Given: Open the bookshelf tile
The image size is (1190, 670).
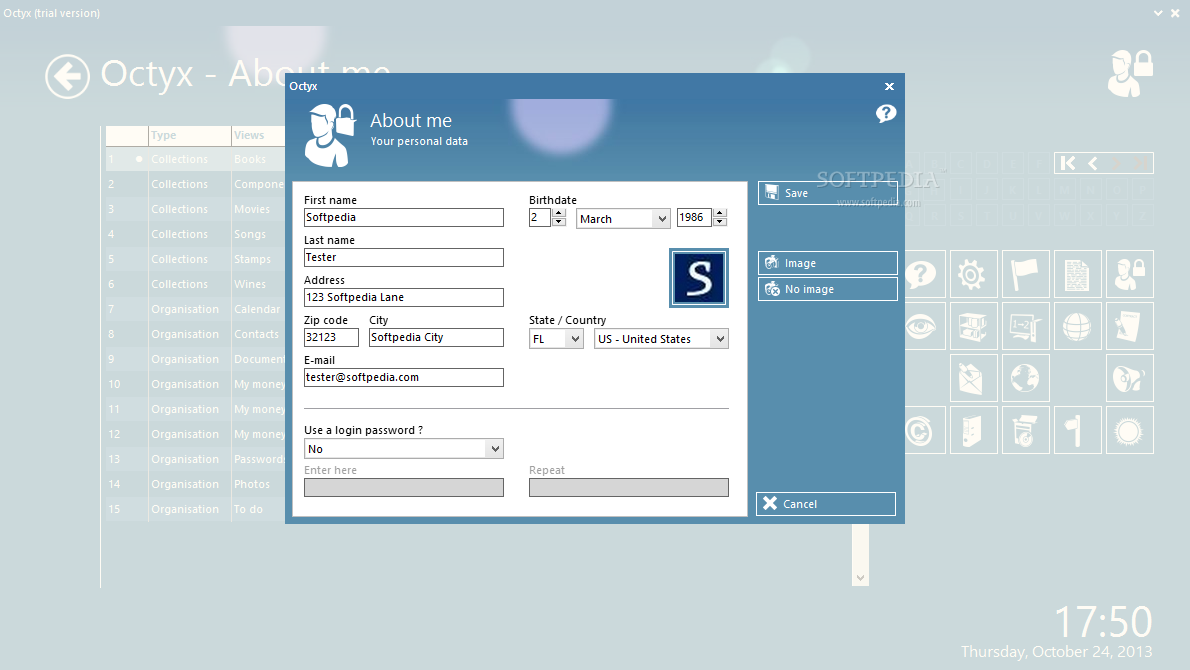Looking at the screenshot, I should click(973, 326).
